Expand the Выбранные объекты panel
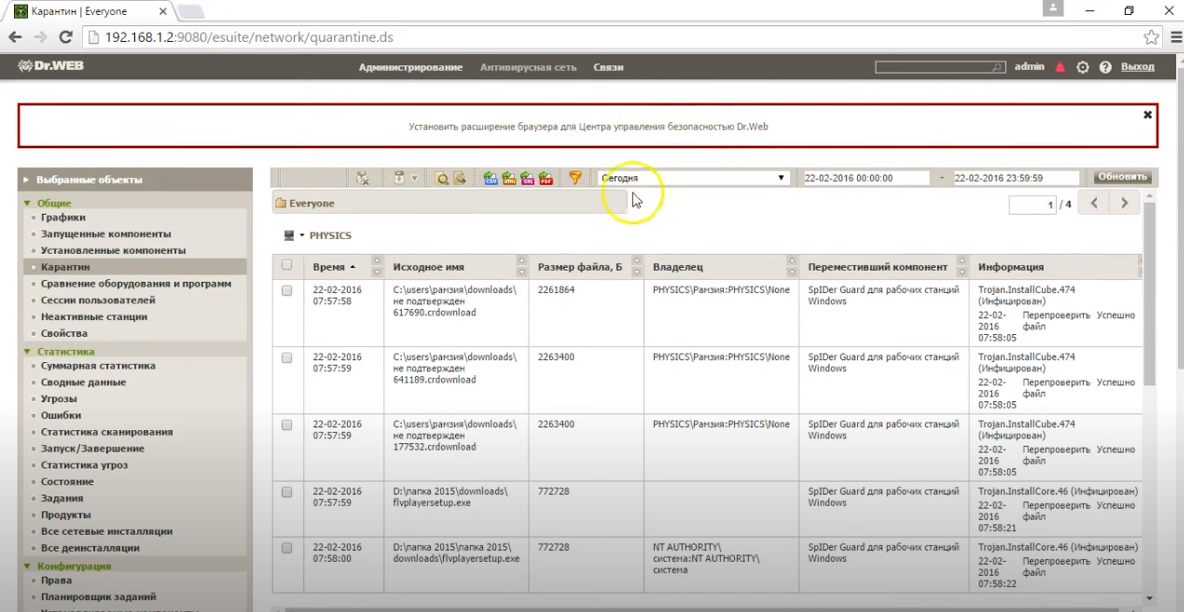The width and height of the screenshot is (1184, 612). click(x=134, y=180)
